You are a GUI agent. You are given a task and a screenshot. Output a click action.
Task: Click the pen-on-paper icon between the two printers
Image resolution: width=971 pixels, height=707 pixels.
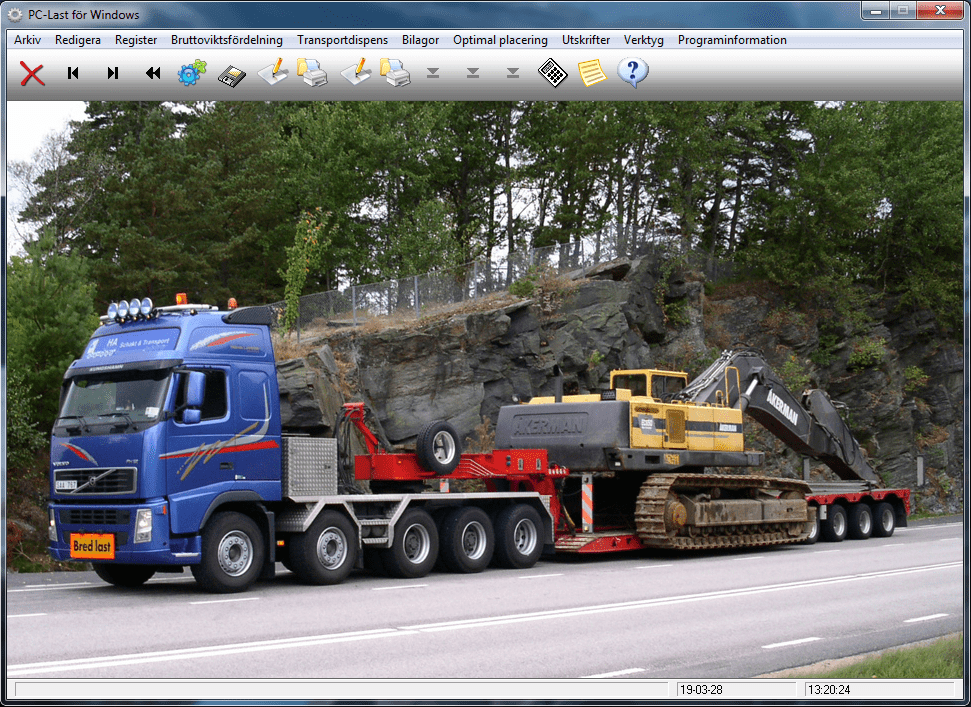(x=356, y=72)
